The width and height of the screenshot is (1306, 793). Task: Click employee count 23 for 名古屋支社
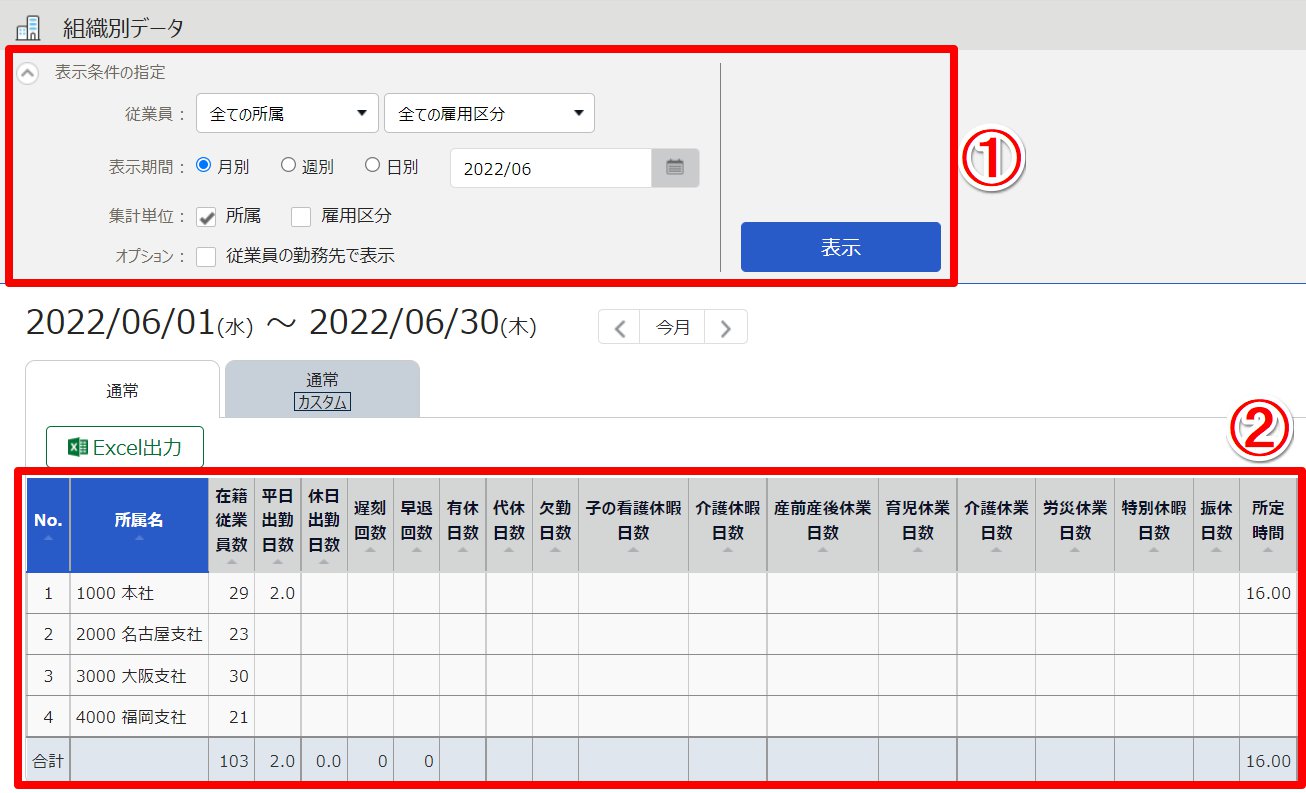coord(239,634)
